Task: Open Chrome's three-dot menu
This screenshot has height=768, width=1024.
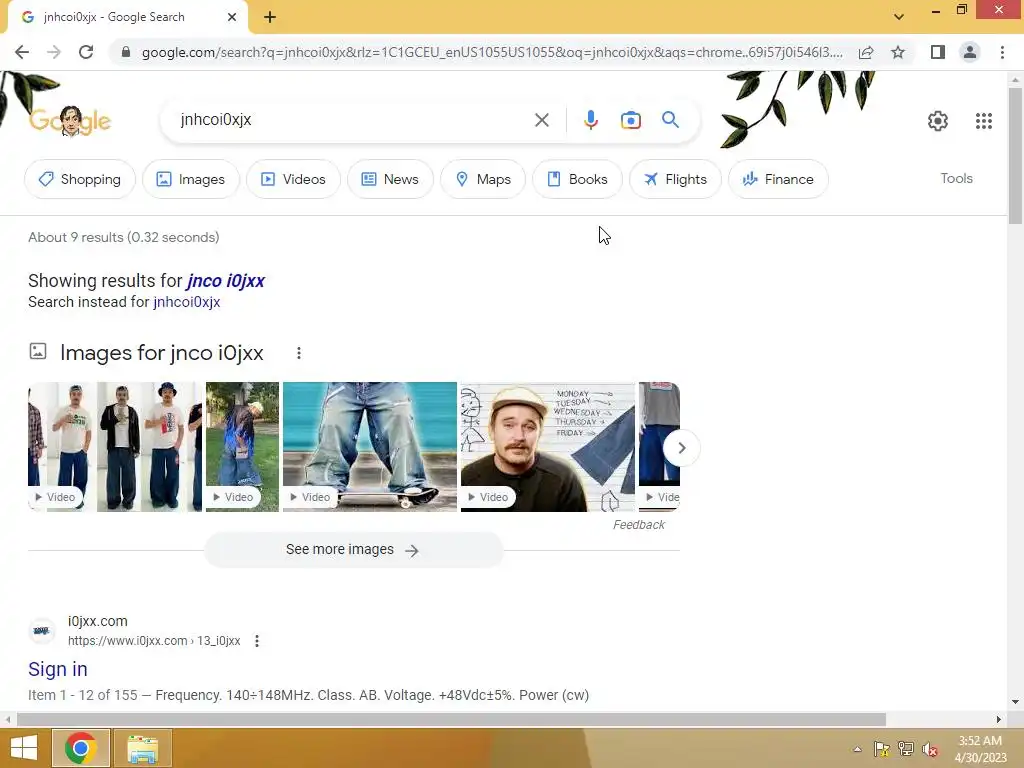Action: coord(1002,52)
